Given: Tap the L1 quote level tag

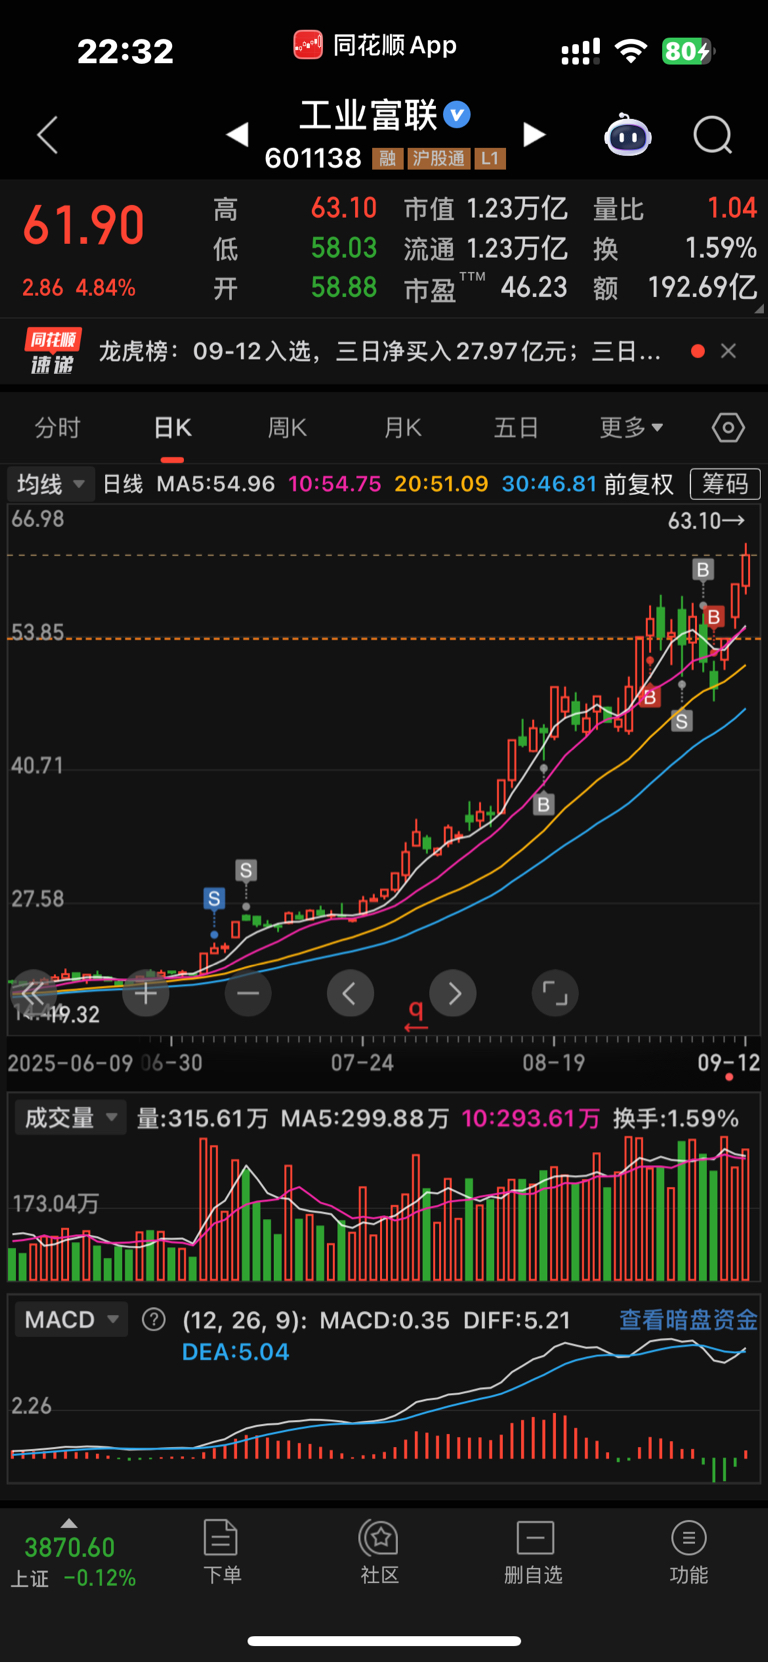Looking at the screenshot, I should point(489,159).
